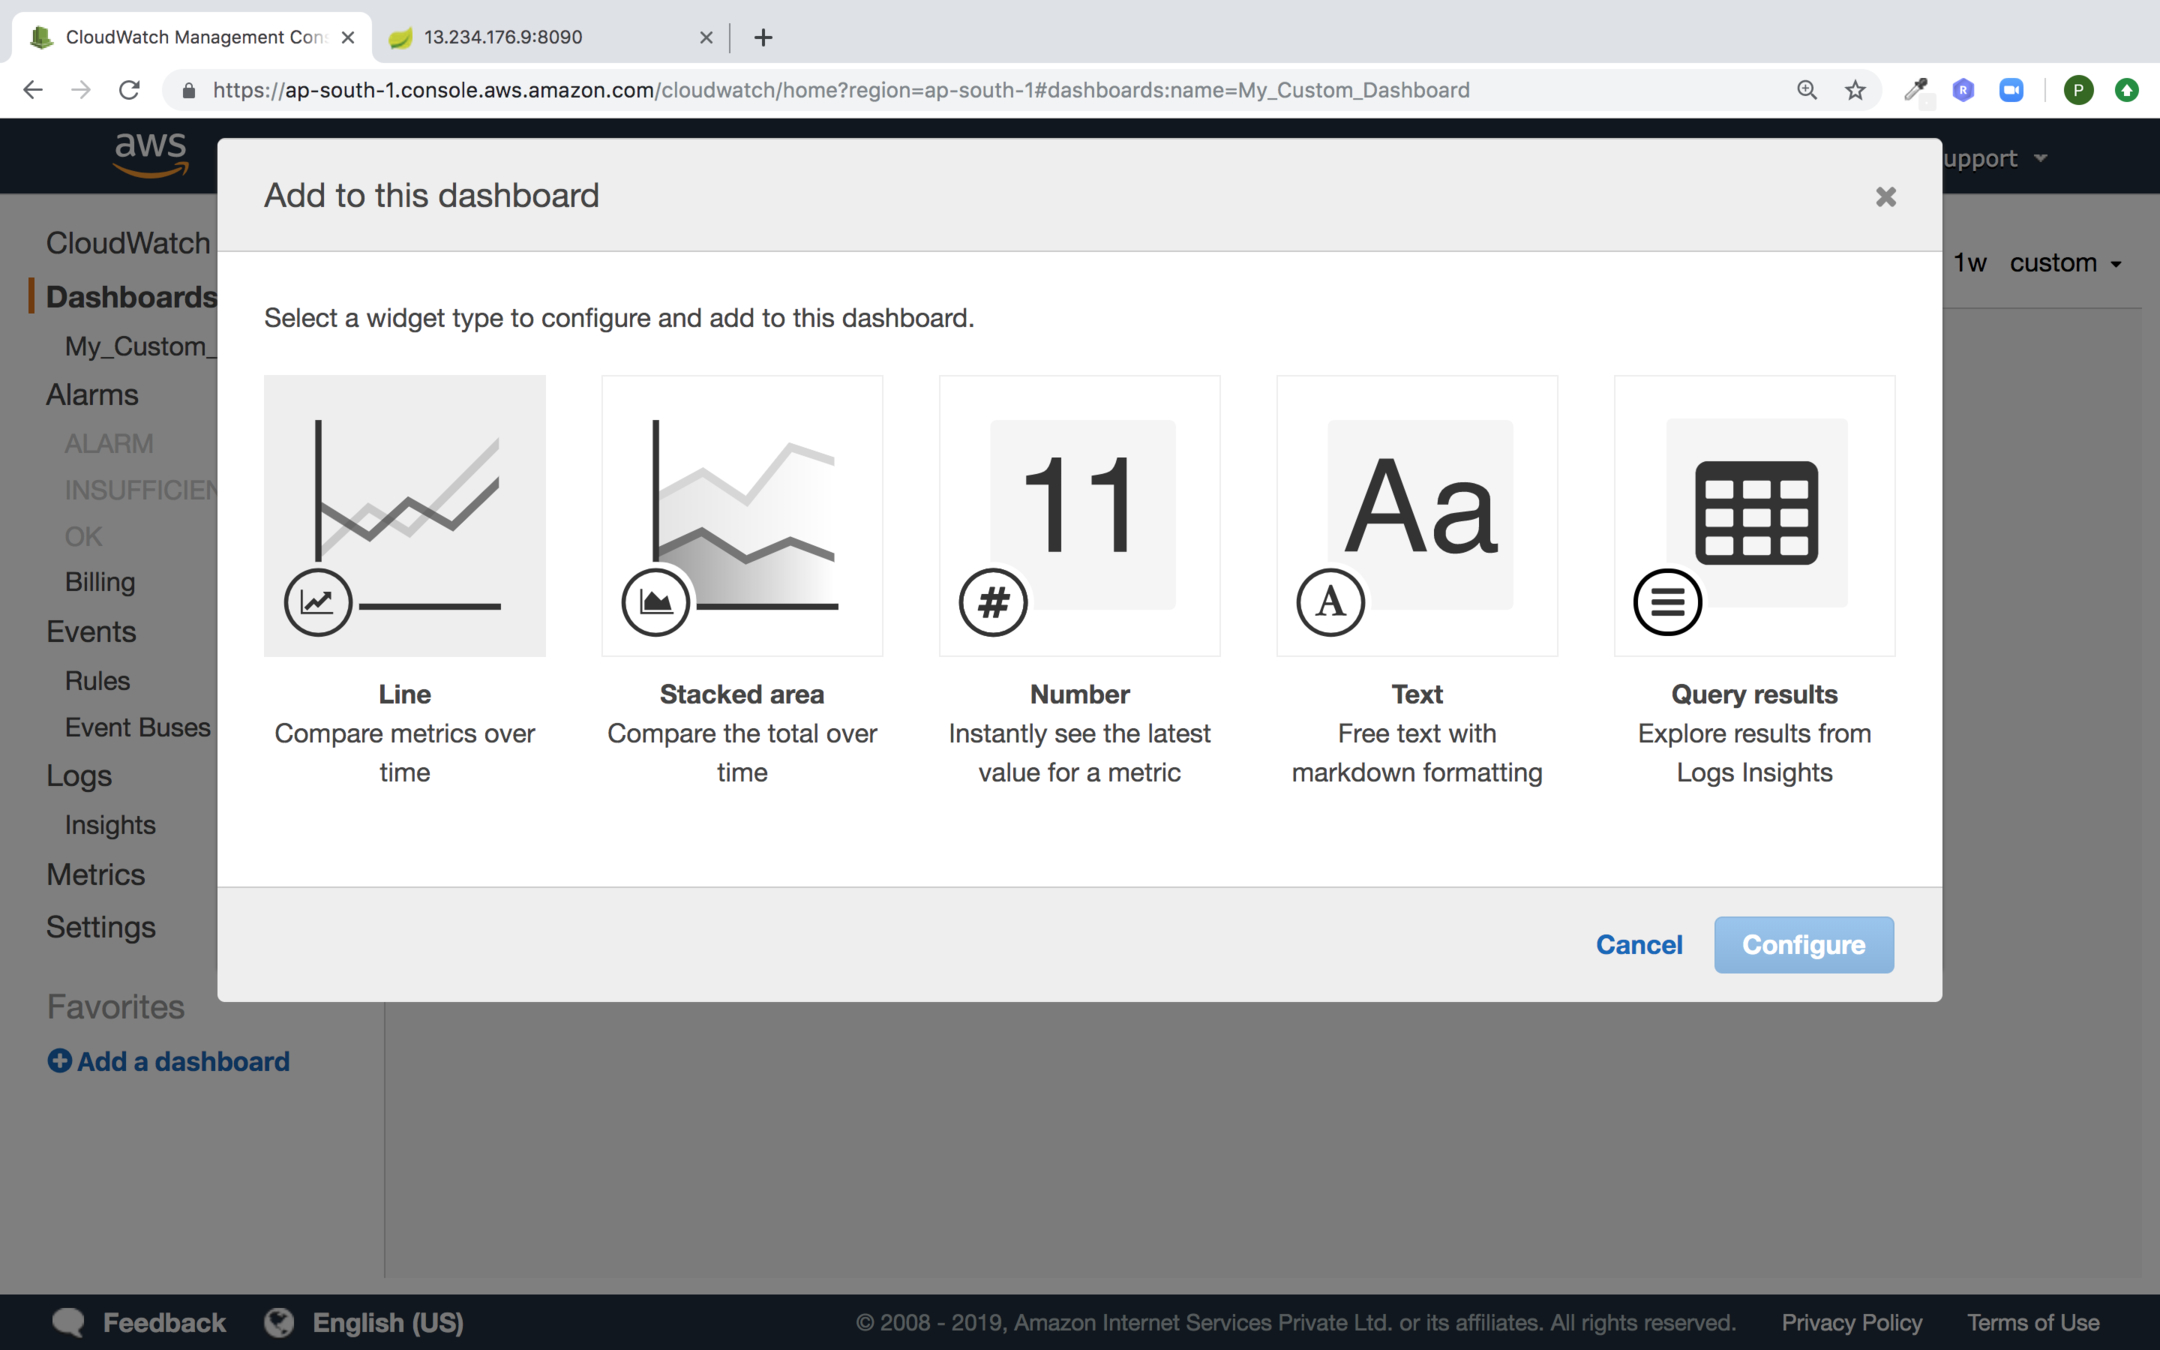Choose the Query results table widget
This screenshot has width=2160, height=1350.
point(1754,516)
